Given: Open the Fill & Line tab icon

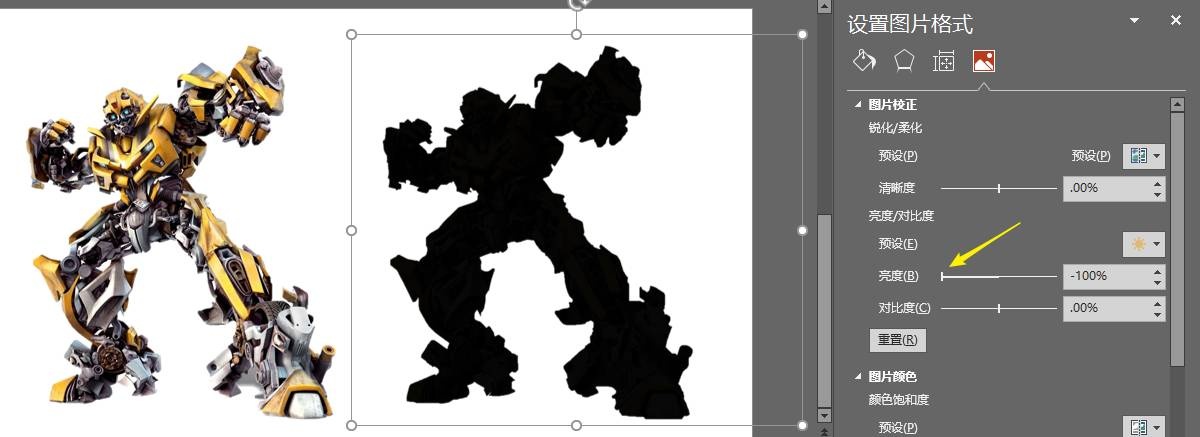Looking at the screenshot, I should click(x=864, y=61).
